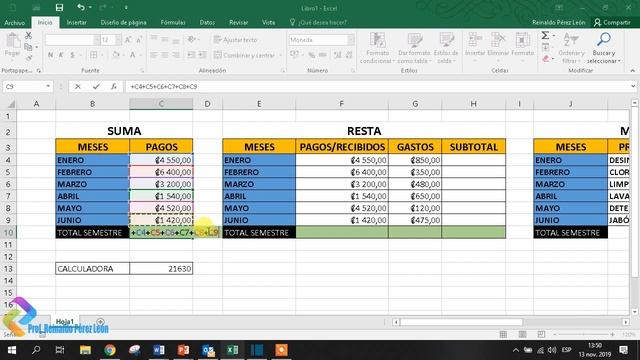Open PowerPoint from the taskbar
Image resolution: width=640 pixels, height=360 pixels.
(183, 350)
